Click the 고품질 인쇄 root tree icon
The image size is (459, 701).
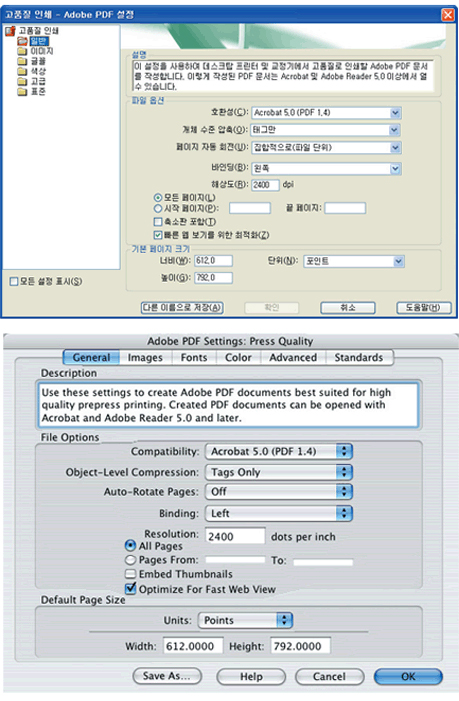tap(10, 31)
